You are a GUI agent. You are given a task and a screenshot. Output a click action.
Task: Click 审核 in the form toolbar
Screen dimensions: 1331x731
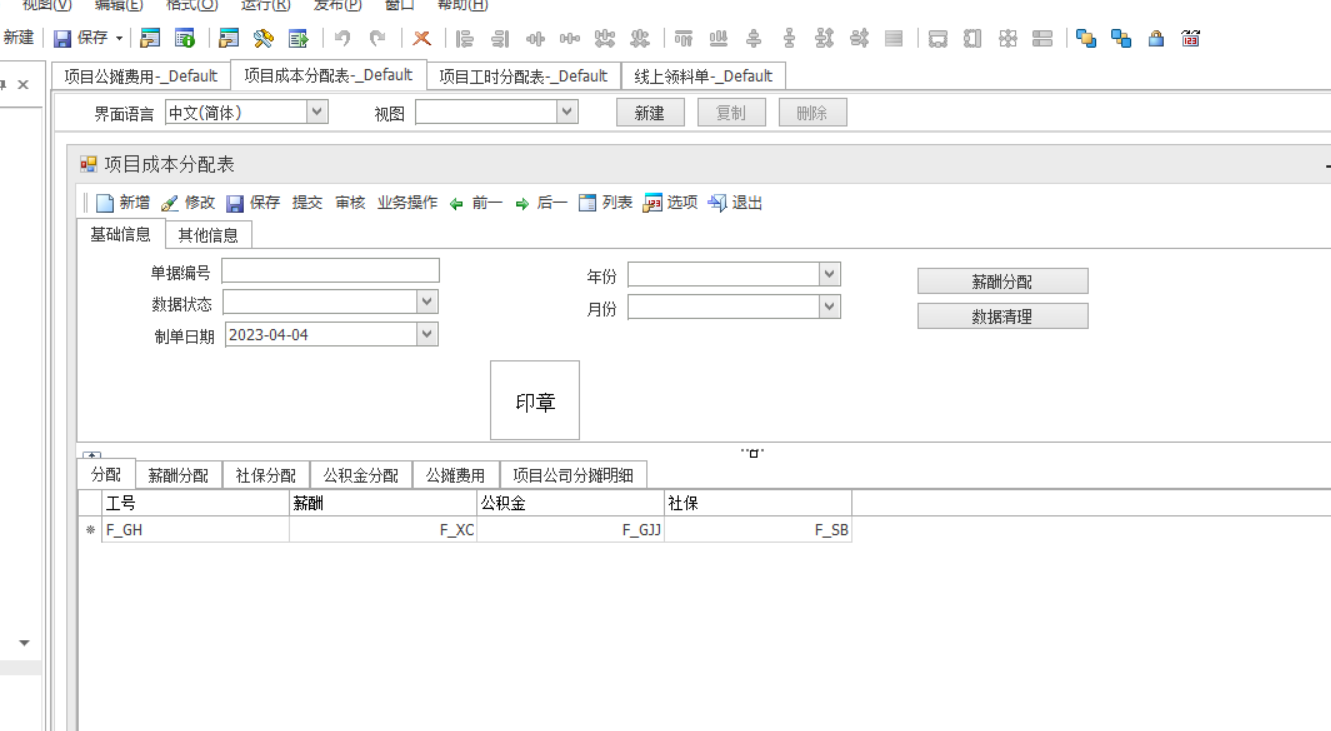coord(350,203)
